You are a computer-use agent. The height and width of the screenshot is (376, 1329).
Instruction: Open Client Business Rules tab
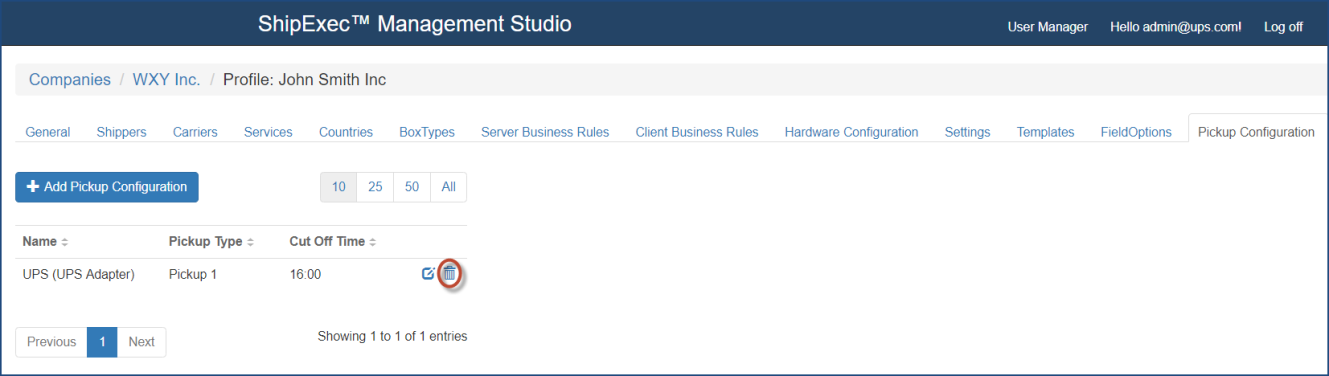[x=697, y=132]
